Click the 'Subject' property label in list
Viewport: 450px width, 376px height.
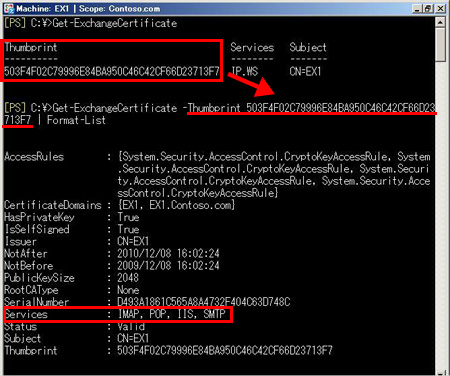coord(23,338)
